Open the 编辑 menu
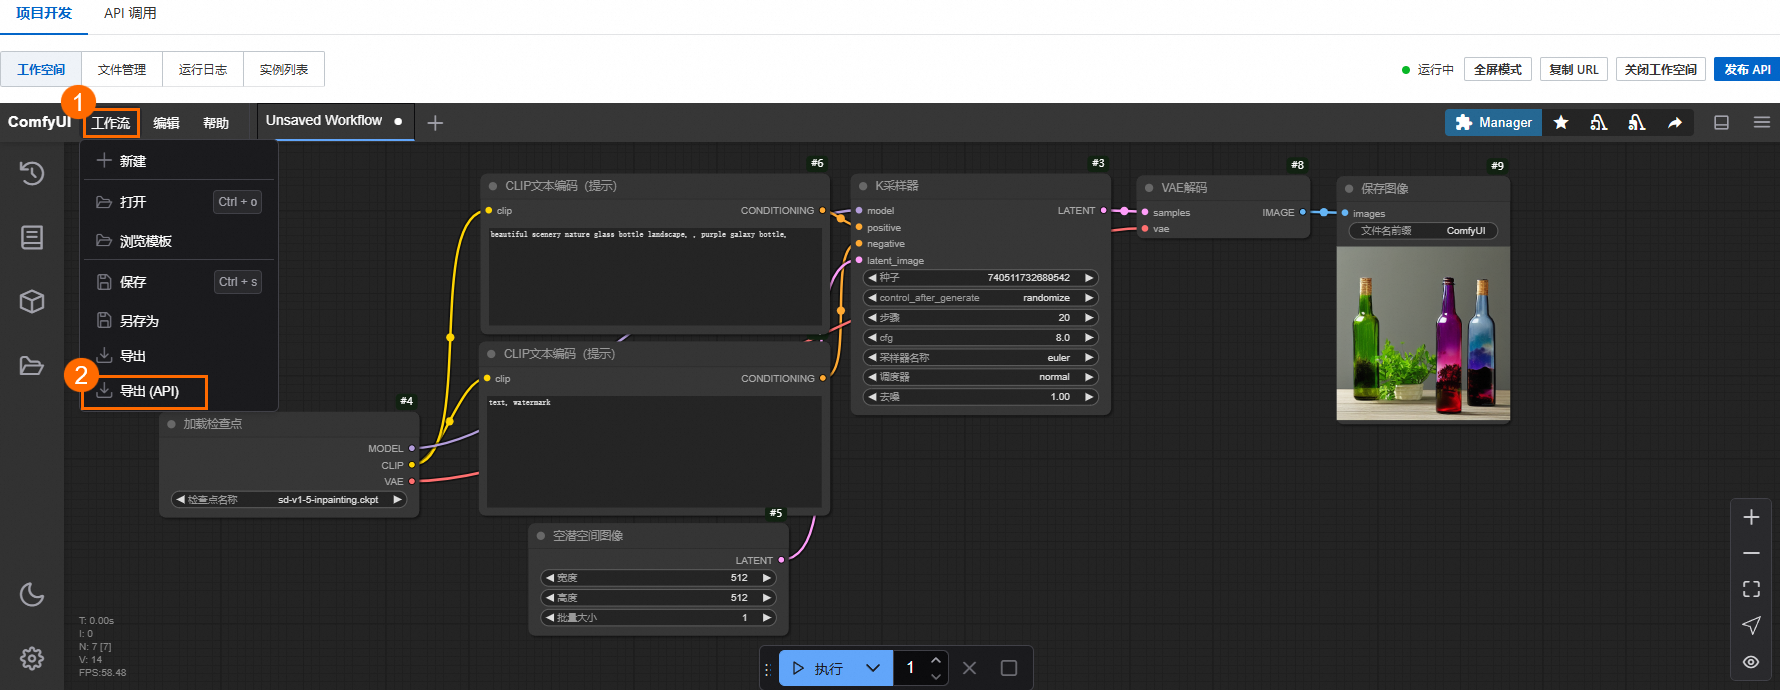Image resolution: width=1780 pixels, height=690 pixels. pyautogui.click(x=166, y=123)
